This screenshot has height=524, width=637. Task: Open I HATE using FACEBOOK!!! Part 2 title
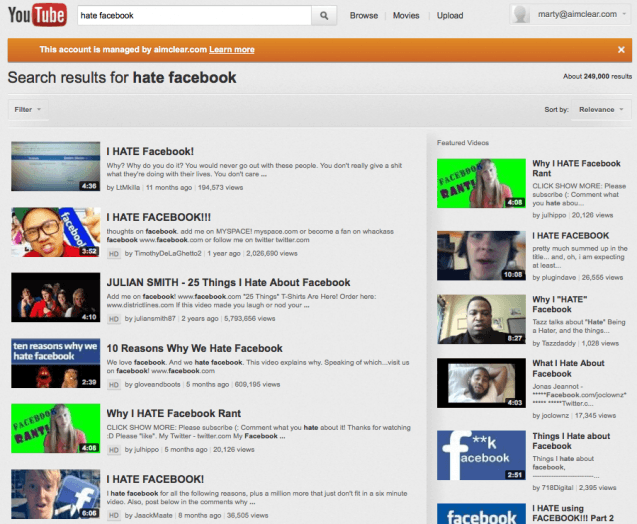tap(573, 513)
